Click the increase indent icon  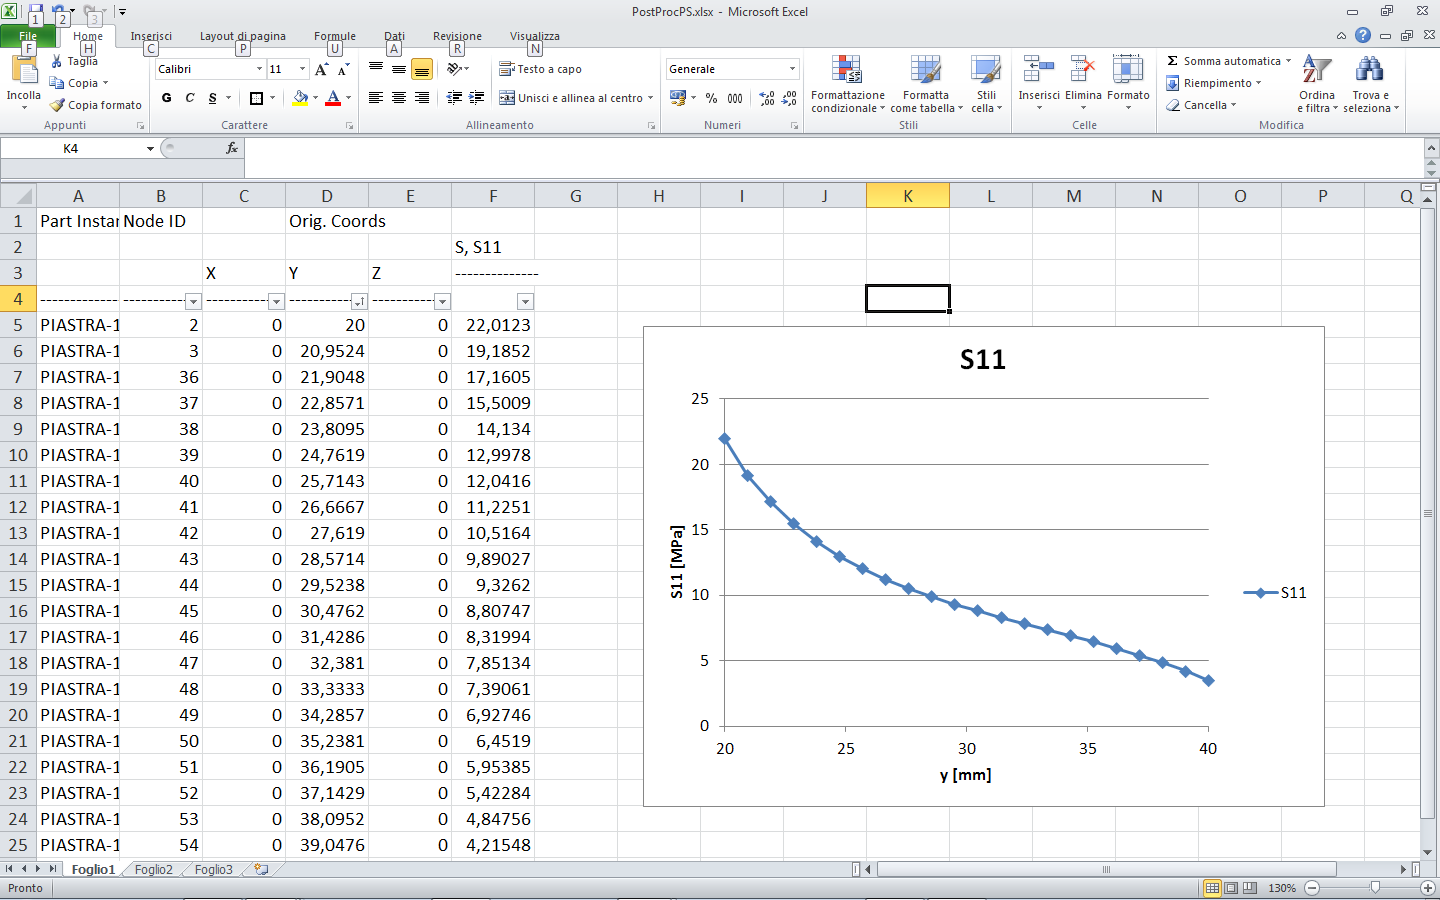pyautogui.click(x=477, y=98)
